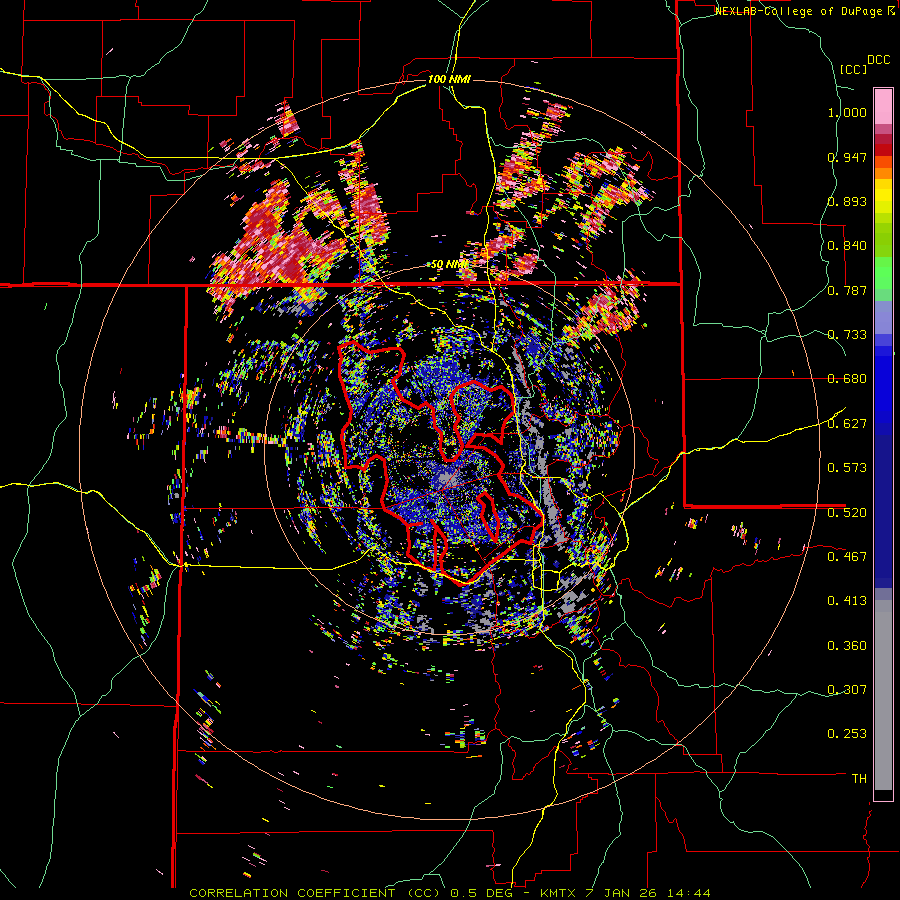Click the Correlation Coefficient title caption
900x900 pixels.
pos(450,893)
